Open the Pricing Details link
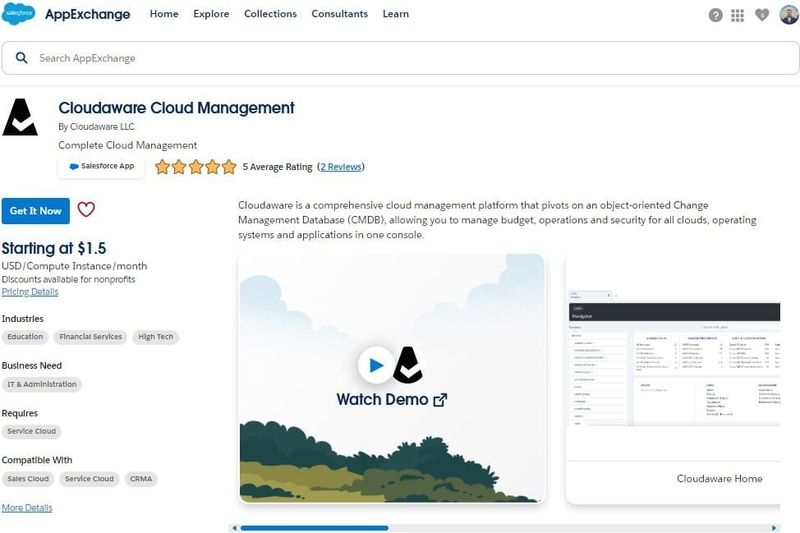This screenshot has width=800, height=533. tap(30, 292)
